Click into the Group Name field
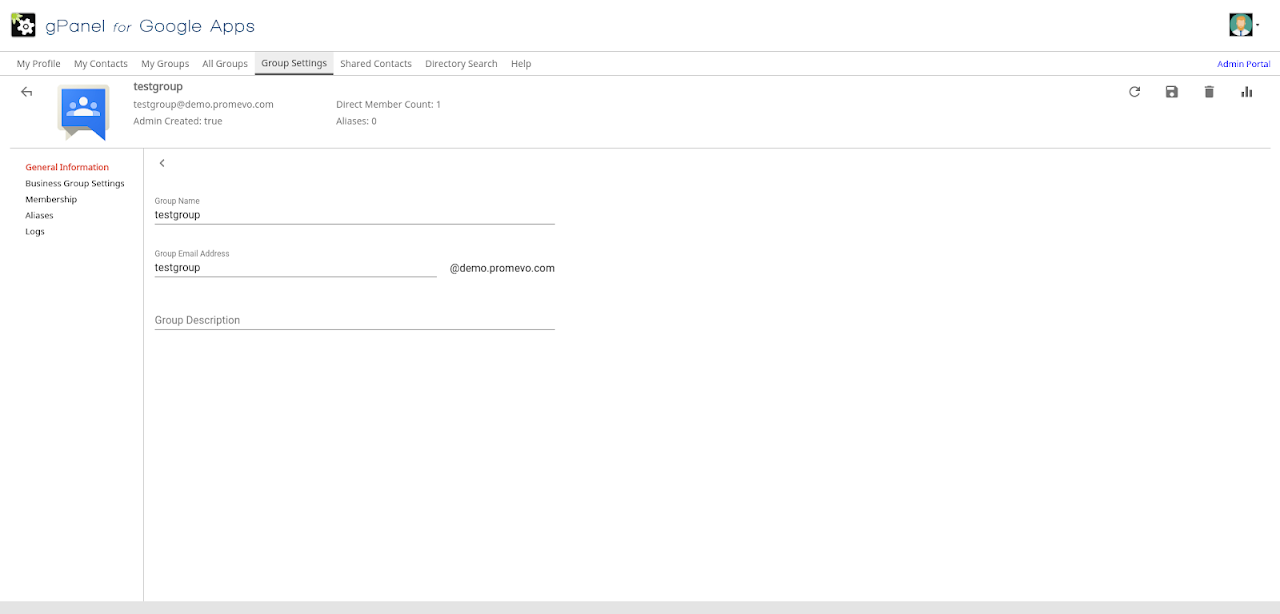The height and width of the screenshot is (614, 1280). coord(354,214)
